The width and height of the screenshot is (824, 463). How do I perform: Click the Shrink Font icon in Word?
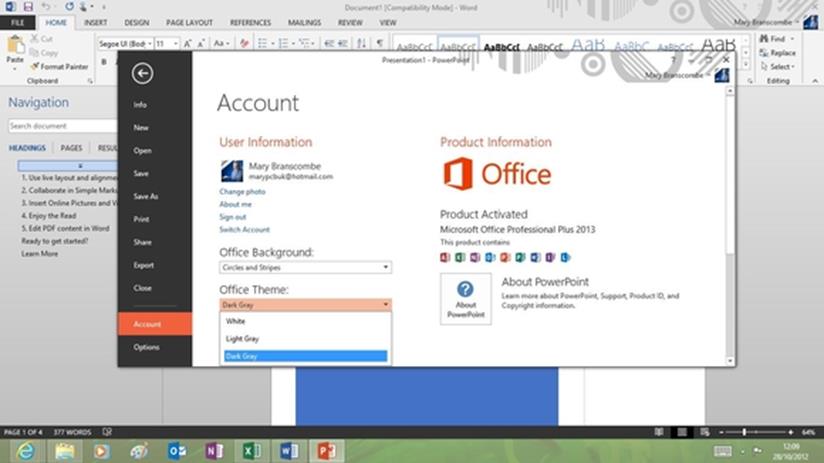(201, 44)
